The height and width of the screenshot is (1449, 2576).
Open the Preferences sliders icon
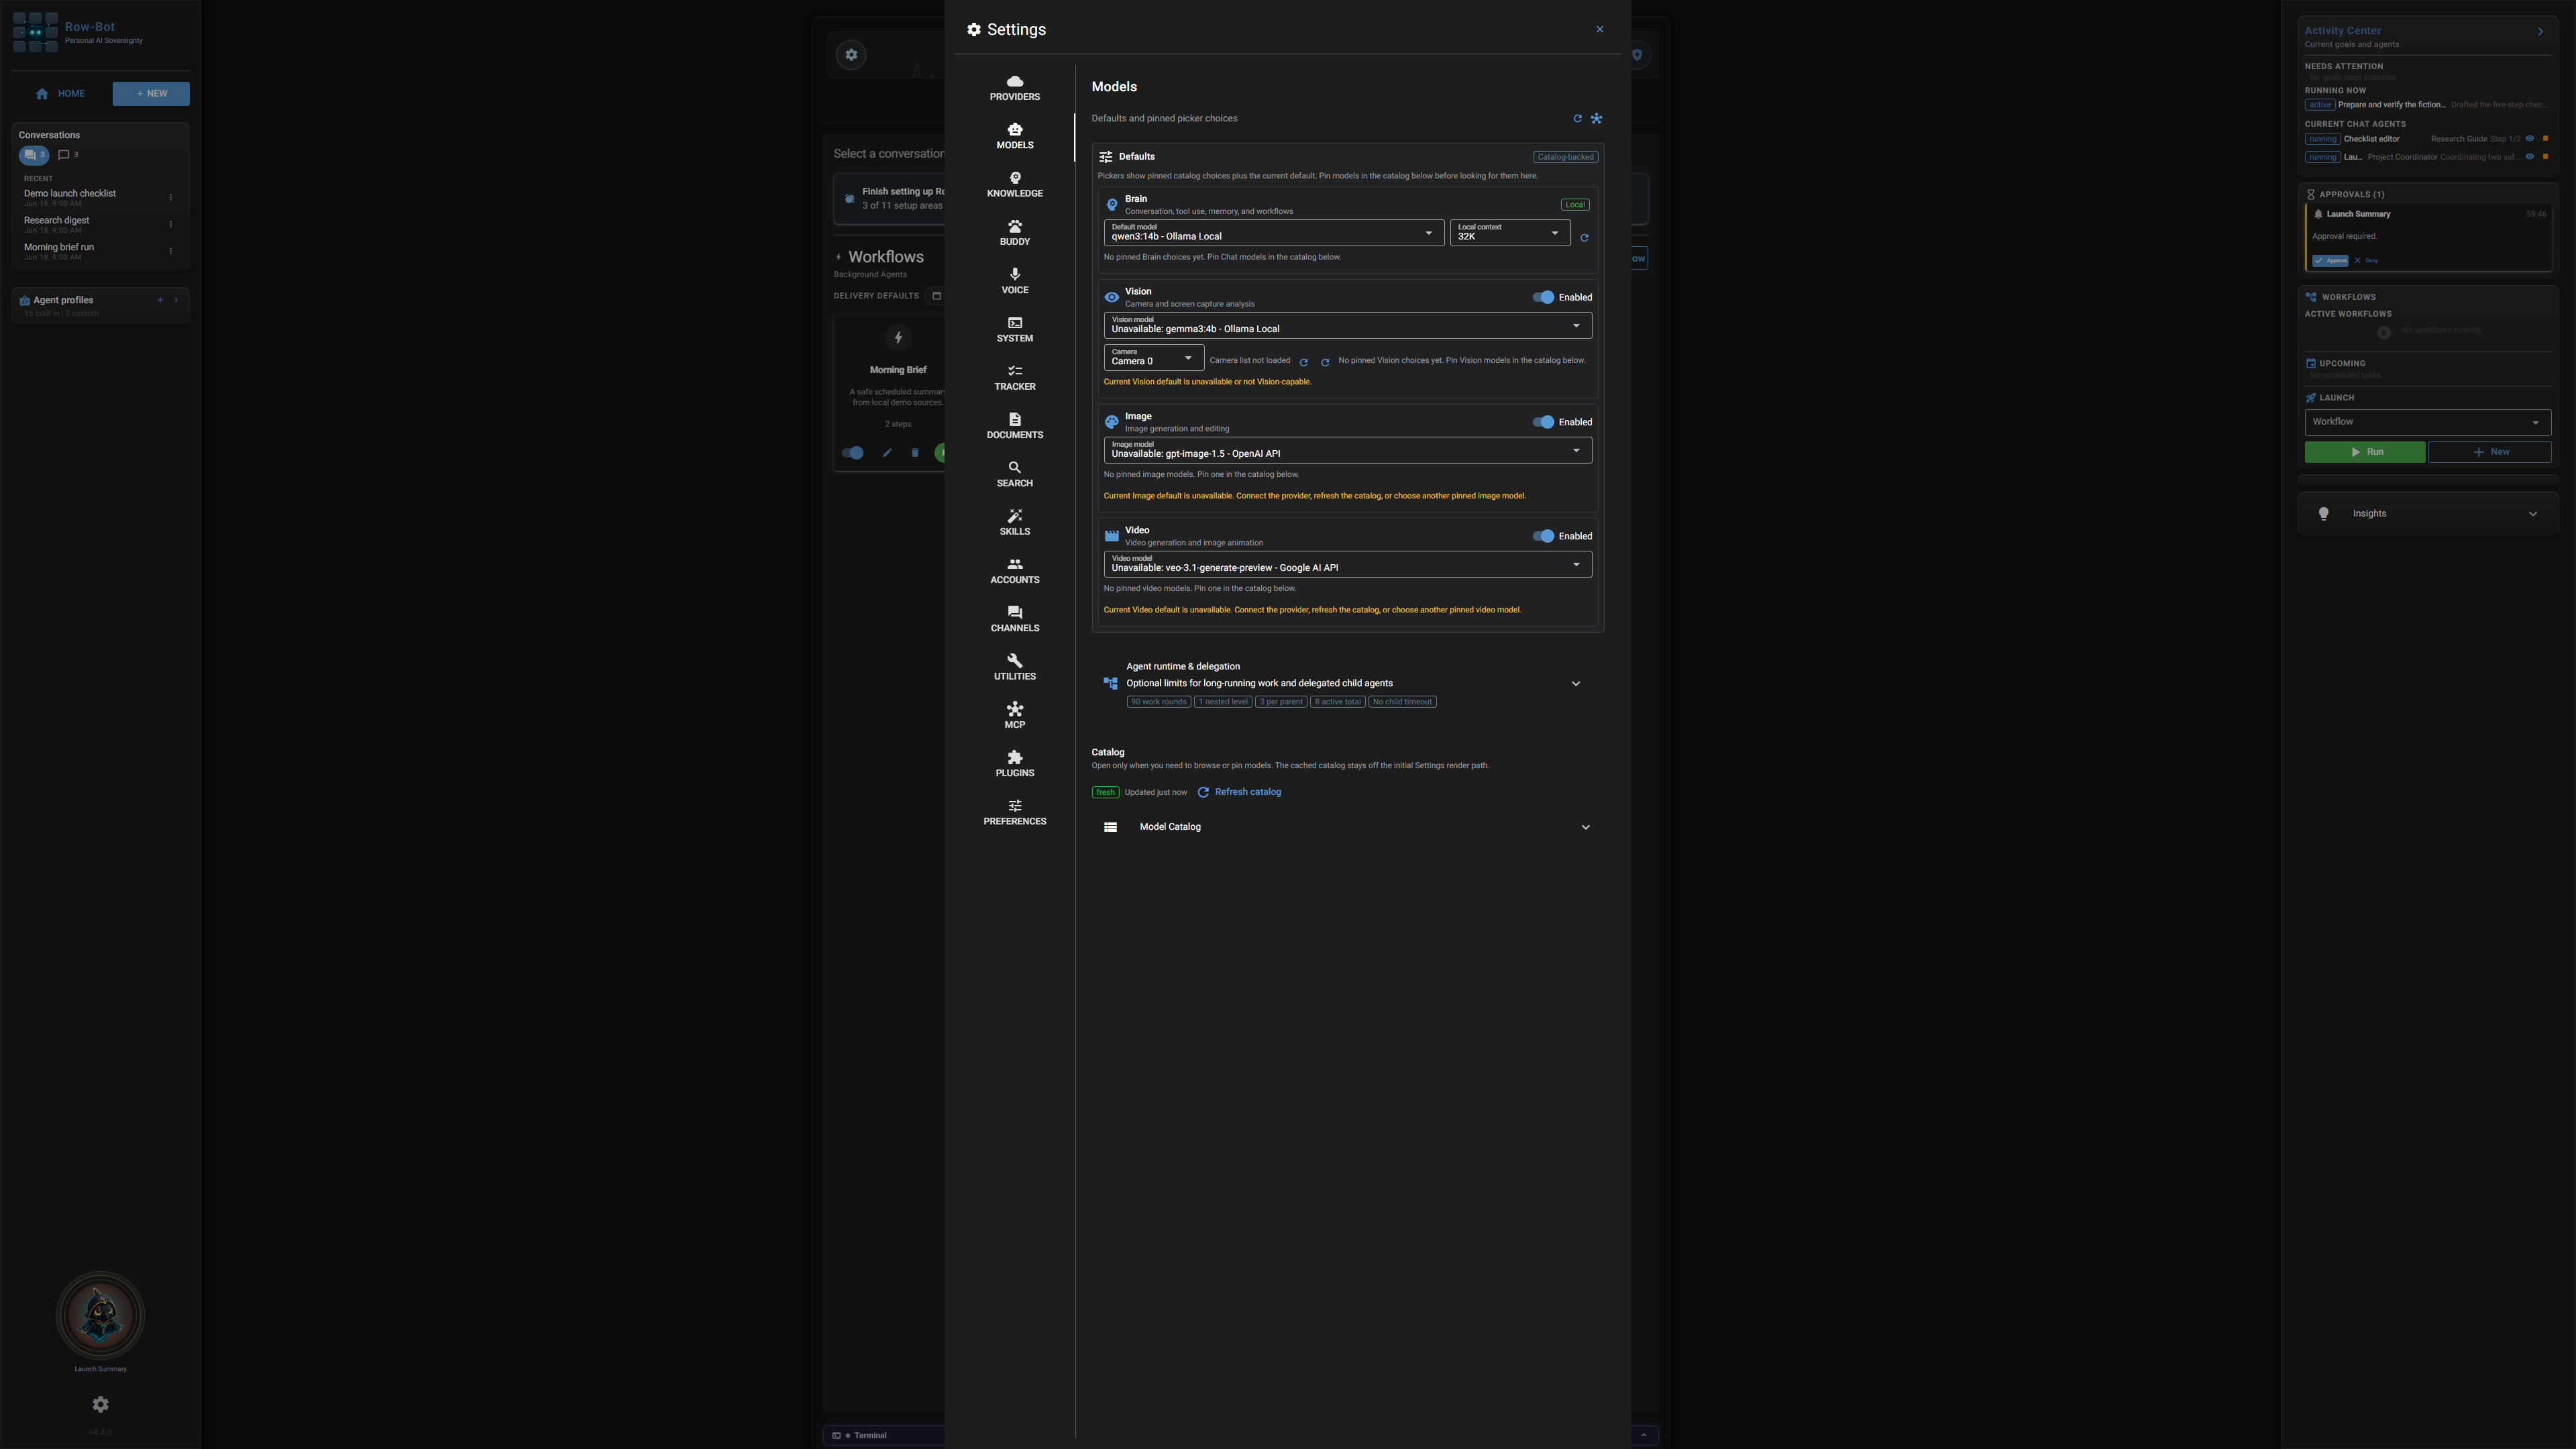click(1014, 805)
